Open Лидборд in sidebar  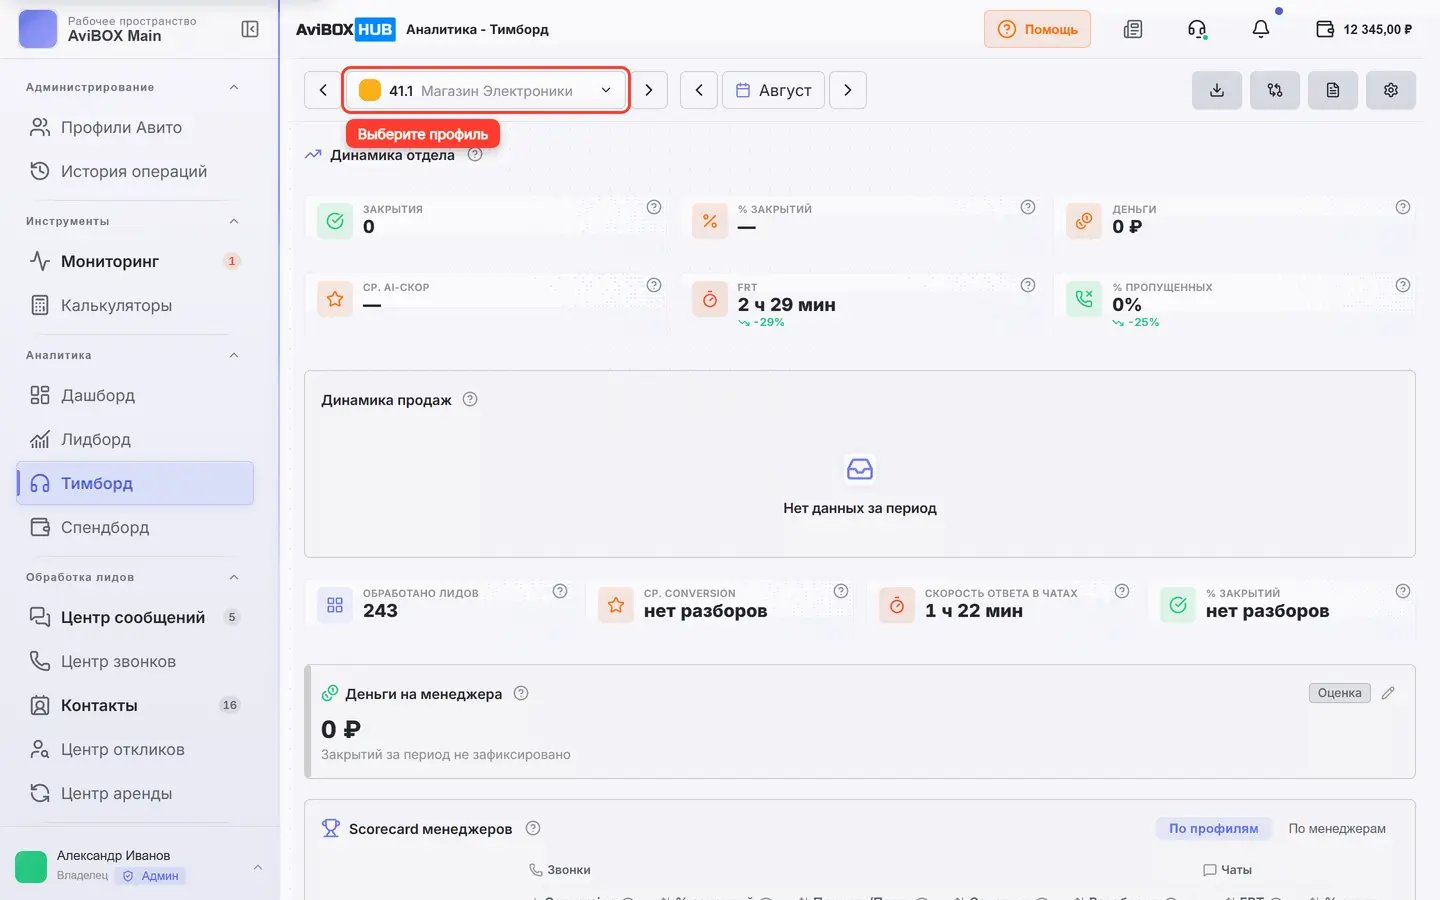coord(135,439)
